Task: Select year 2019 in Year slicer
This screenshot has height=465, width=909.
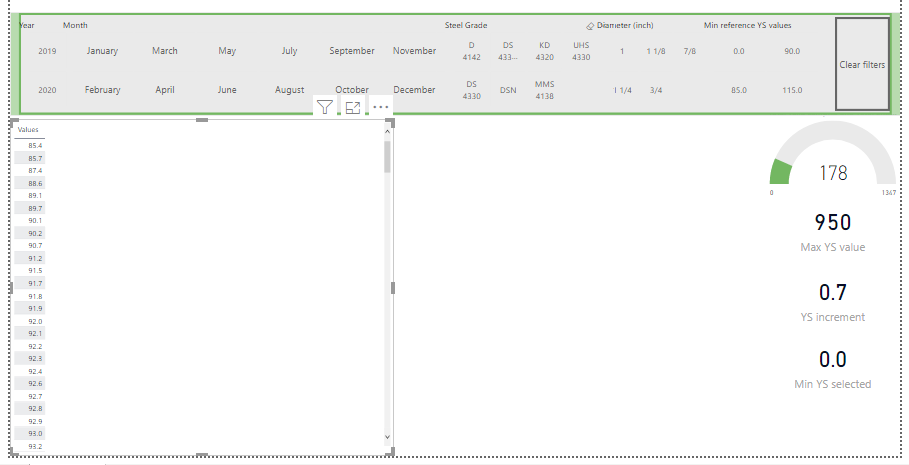Action: (x=48, y=51)
